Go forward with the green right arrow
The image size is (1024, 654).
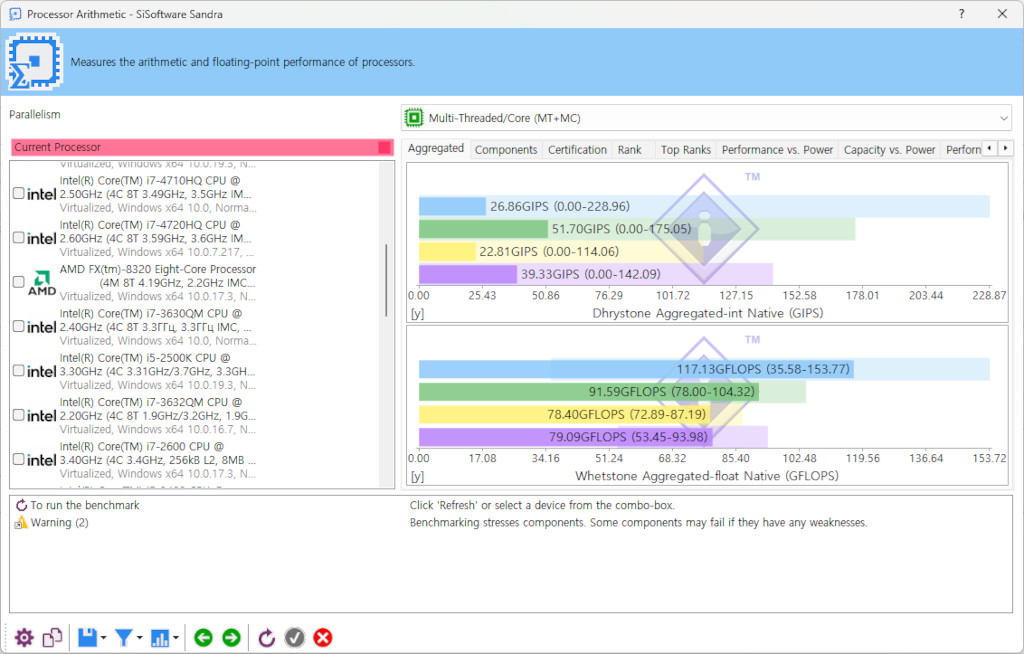pyautogui.click(x=231, y=638)
